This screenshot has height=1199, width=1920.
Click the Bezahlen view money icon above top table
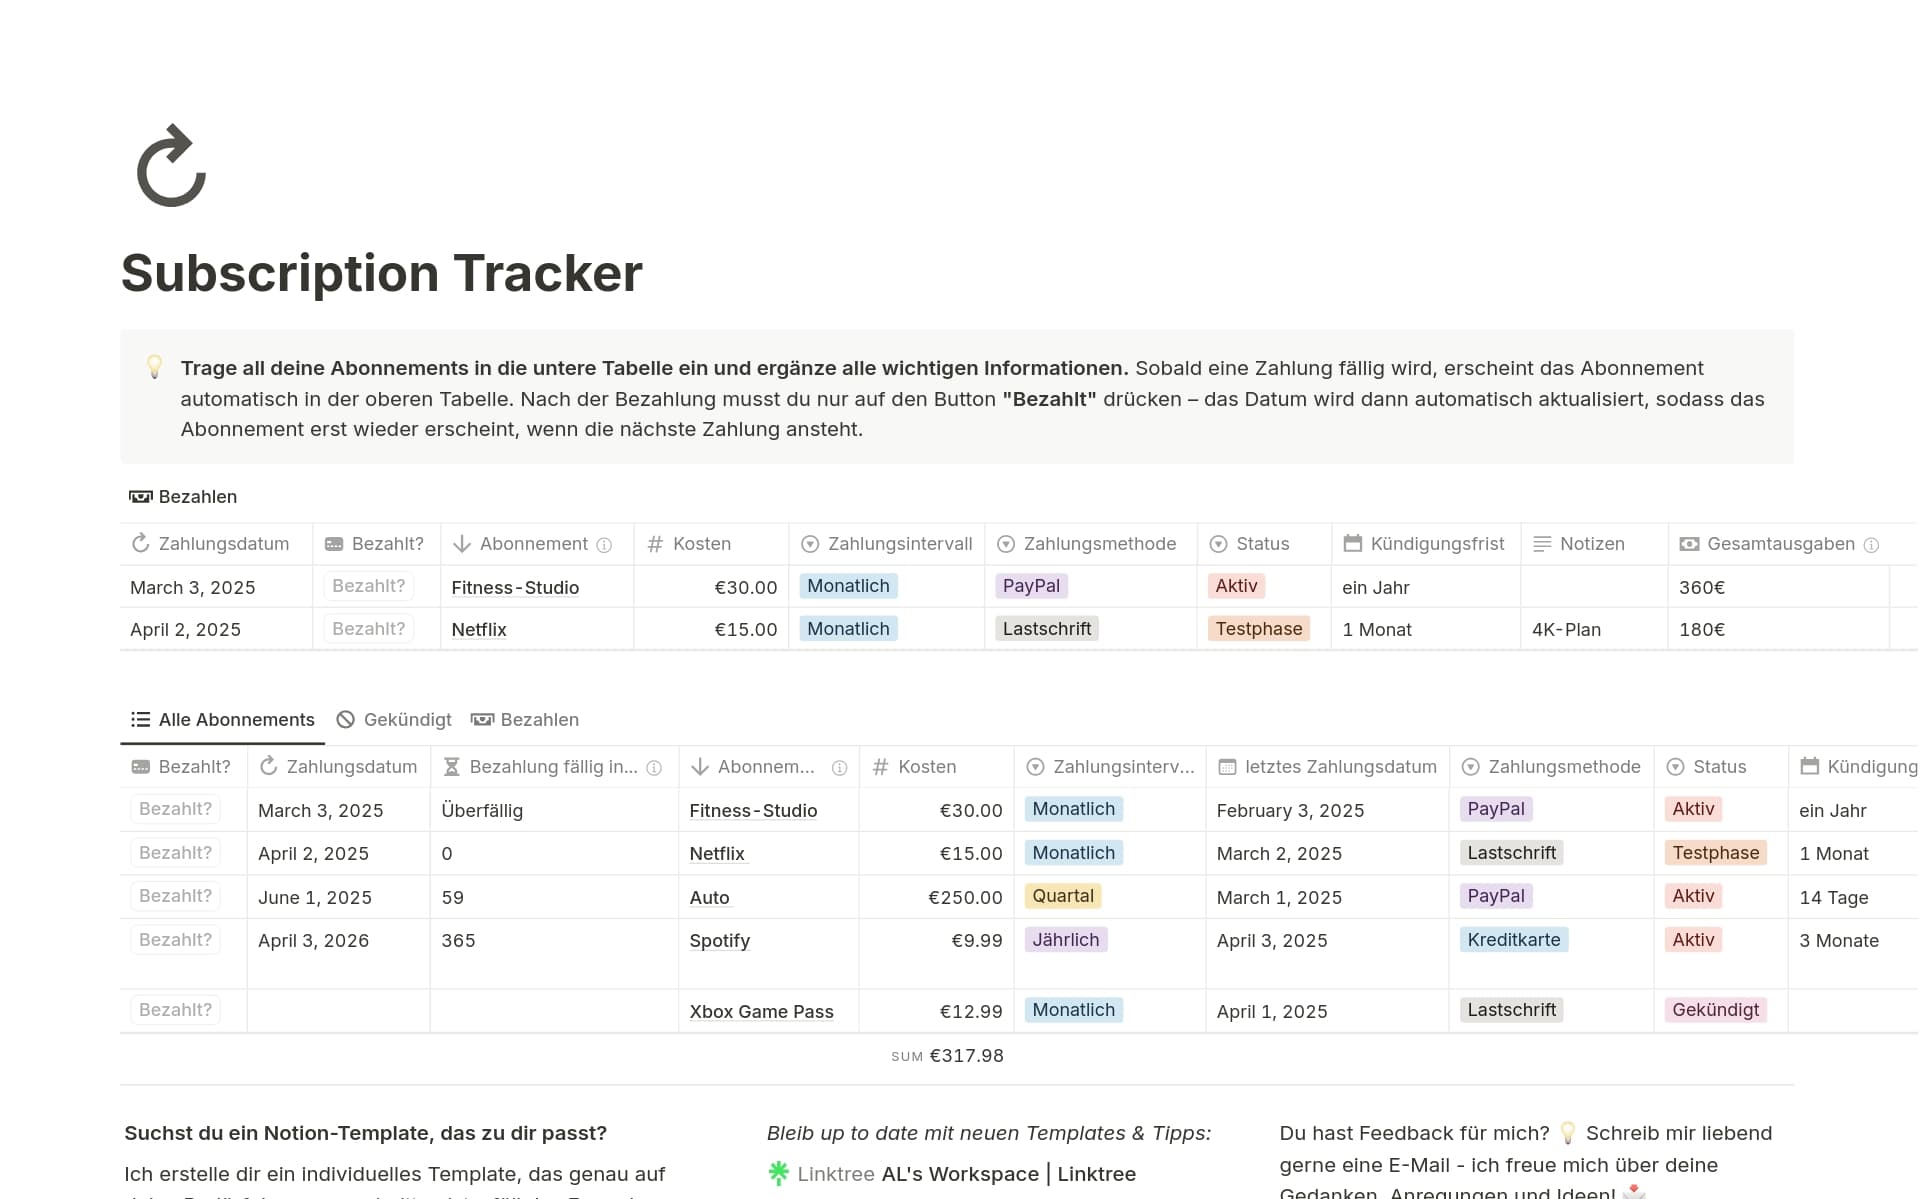click(140, 497)
